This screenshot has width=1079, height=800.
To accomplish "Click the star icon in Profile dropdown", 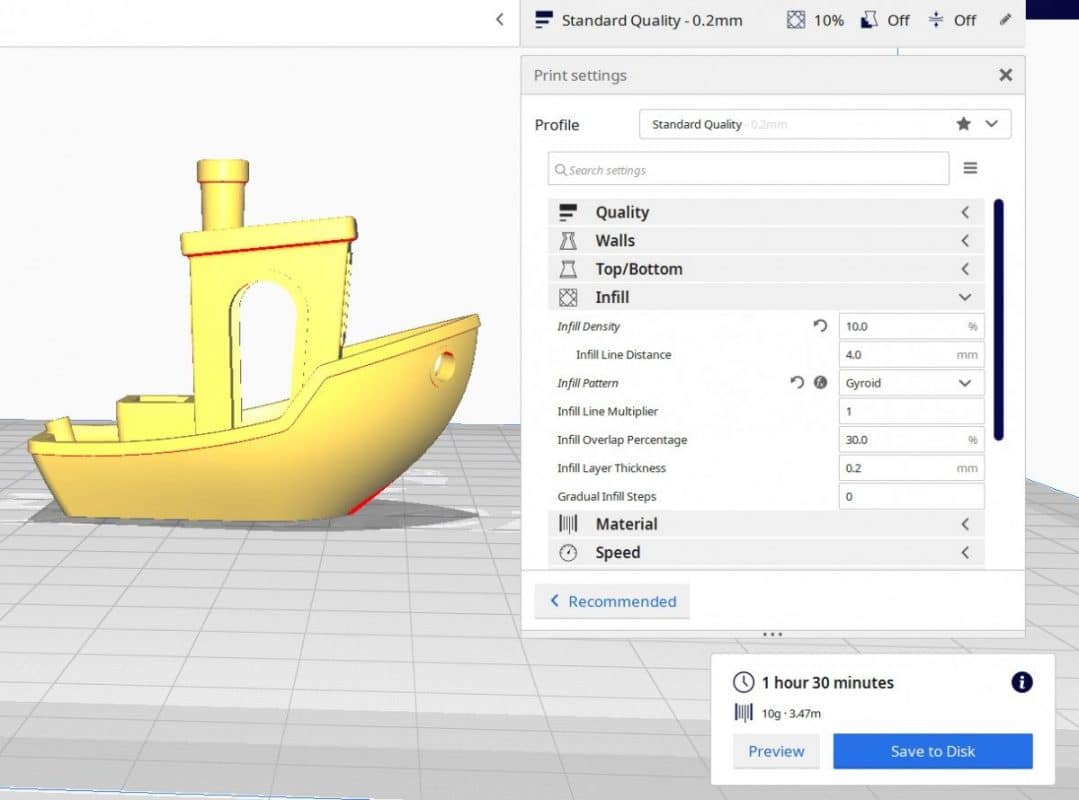I will click(x=963, y=124).
